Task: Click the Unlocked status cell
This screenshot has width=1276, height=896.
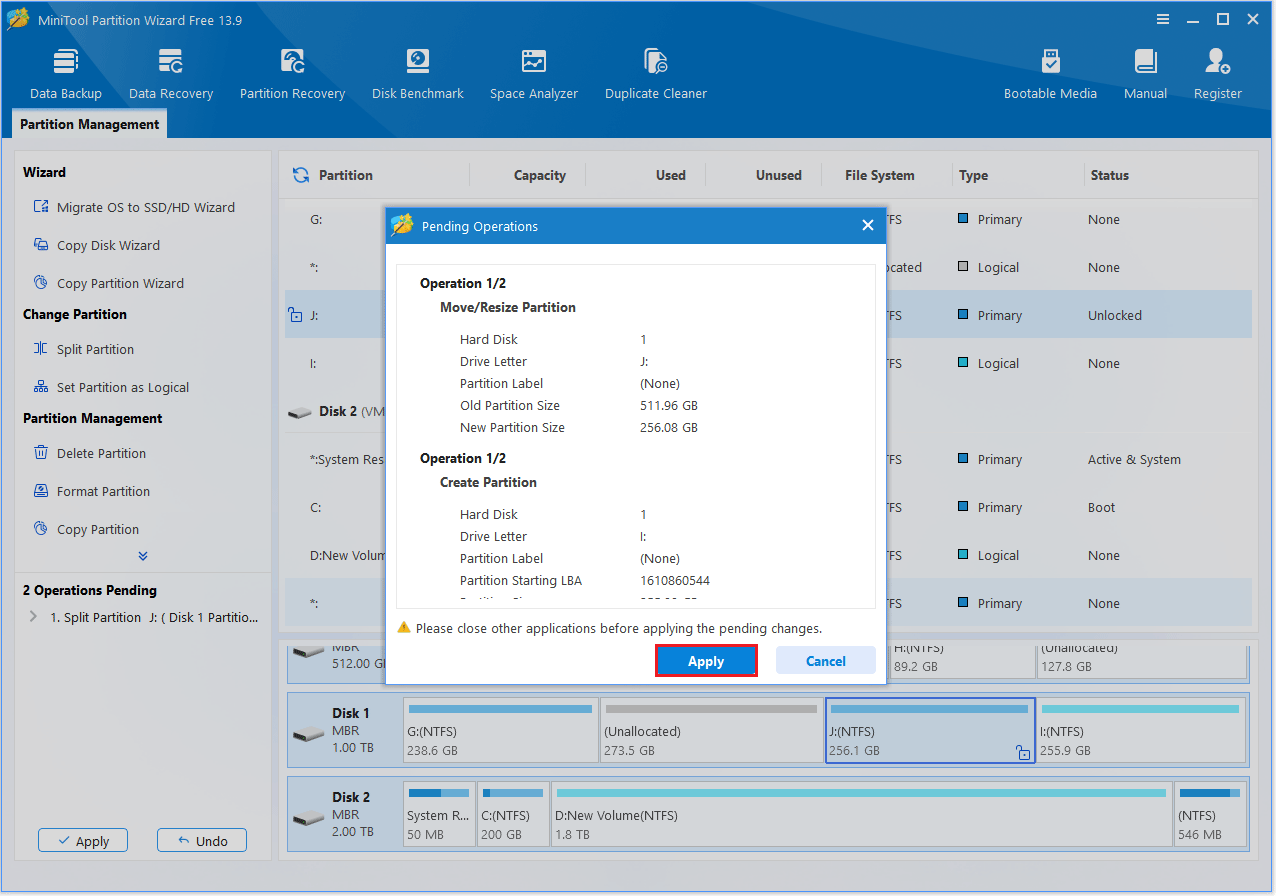Action: (x=1114, y=315)
